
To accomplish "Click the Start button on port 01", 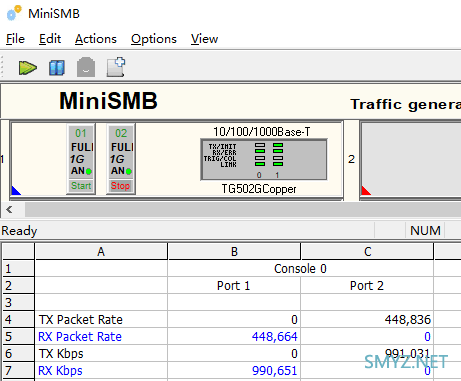I will (81, 186).
